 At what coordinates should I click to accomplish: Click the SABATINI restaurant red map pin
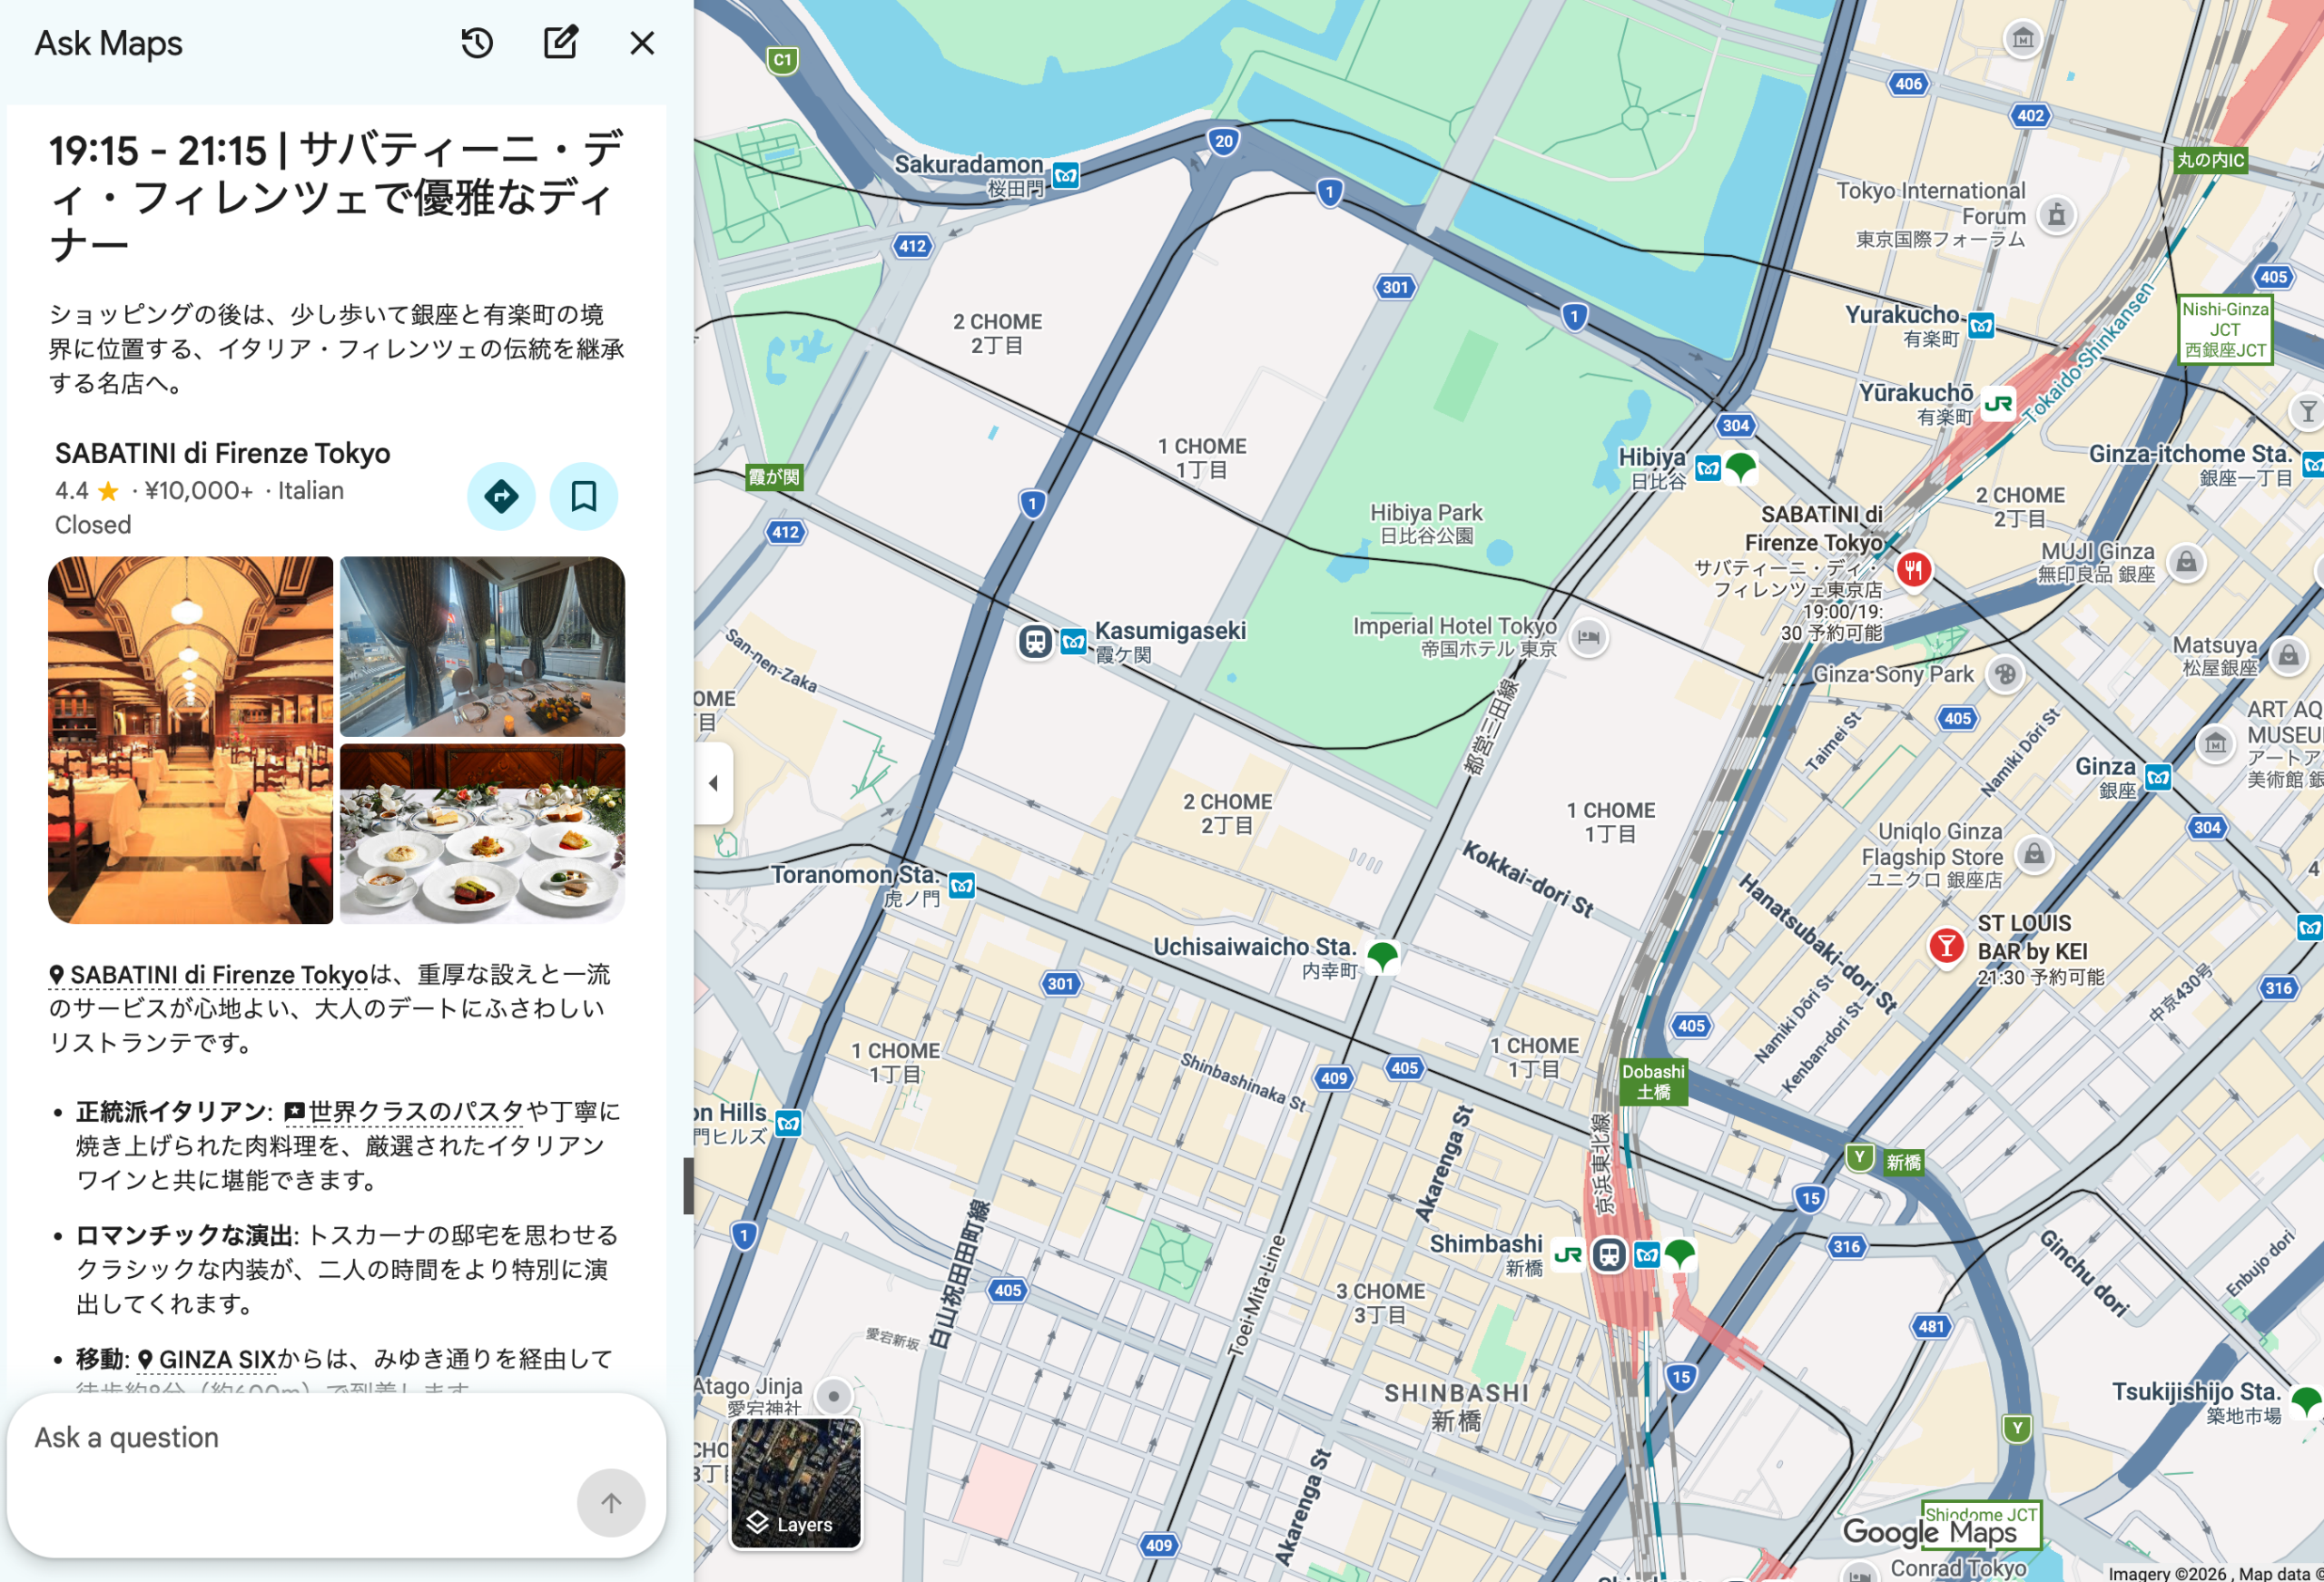[x=1913, y=570]
